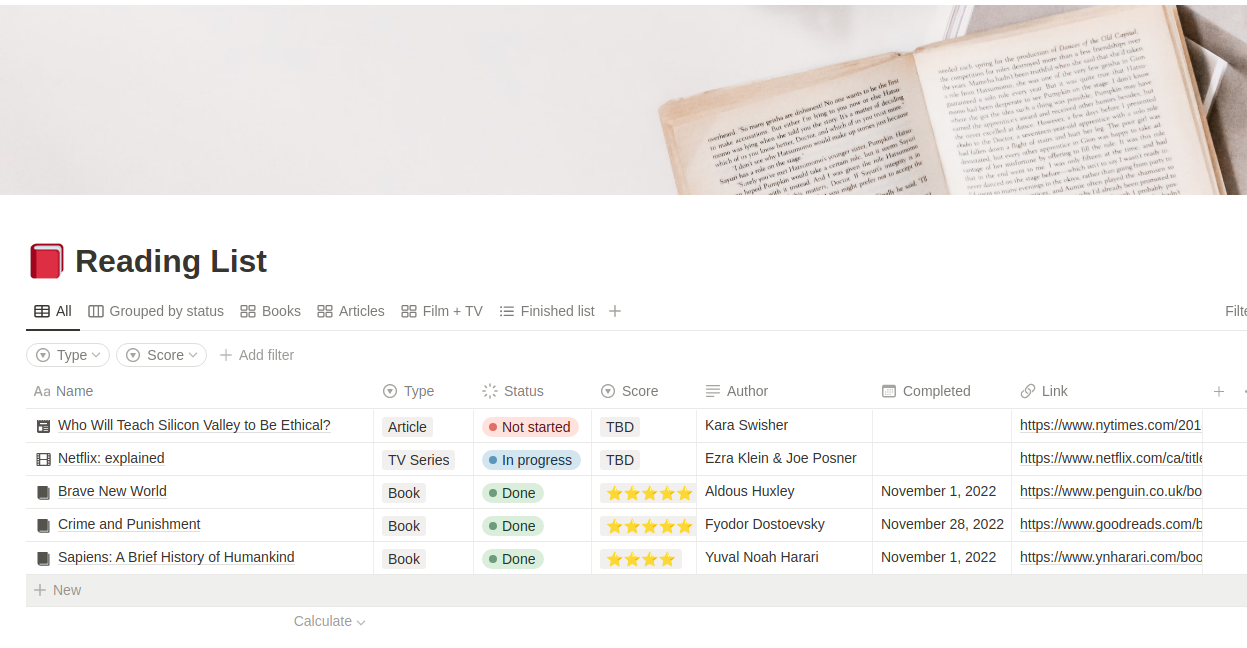
Task: Click the plus icon to add a property column
Action: point(1218,392)
